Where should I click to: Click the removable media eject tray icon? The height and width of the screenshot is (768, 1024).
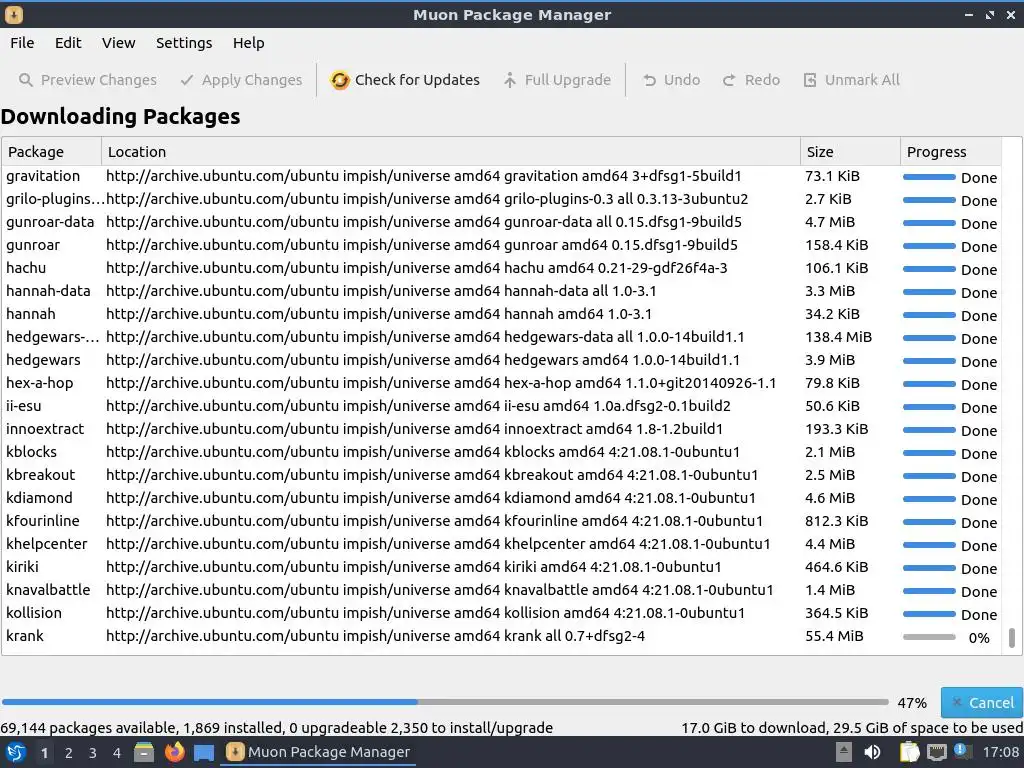844,752
